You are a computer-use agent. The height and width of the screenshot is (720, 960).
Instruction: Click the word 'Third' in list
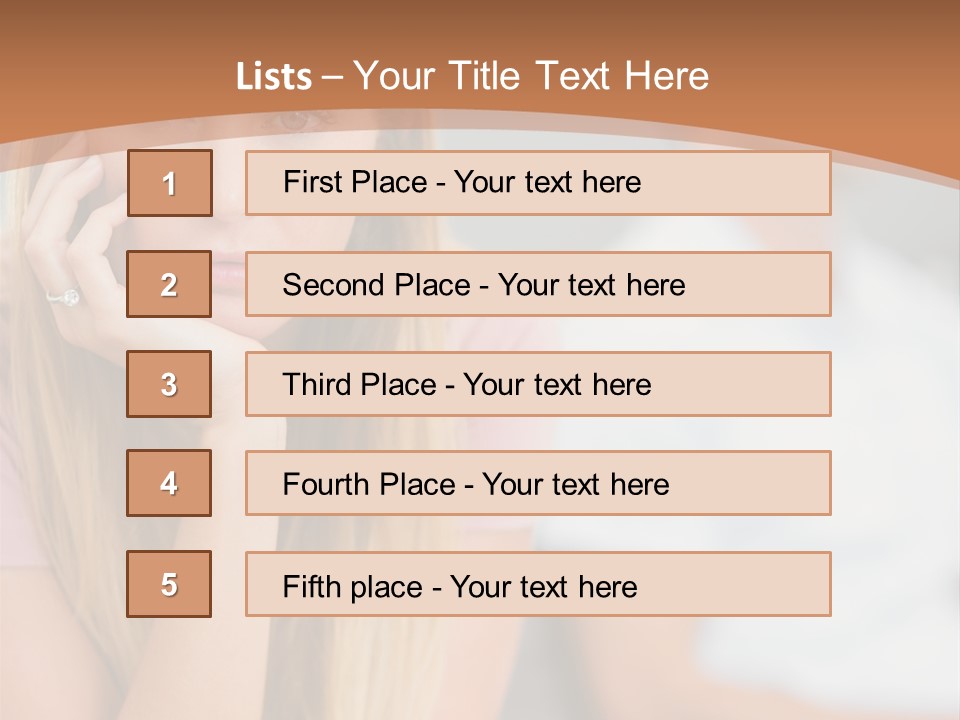tap(317, 385)
